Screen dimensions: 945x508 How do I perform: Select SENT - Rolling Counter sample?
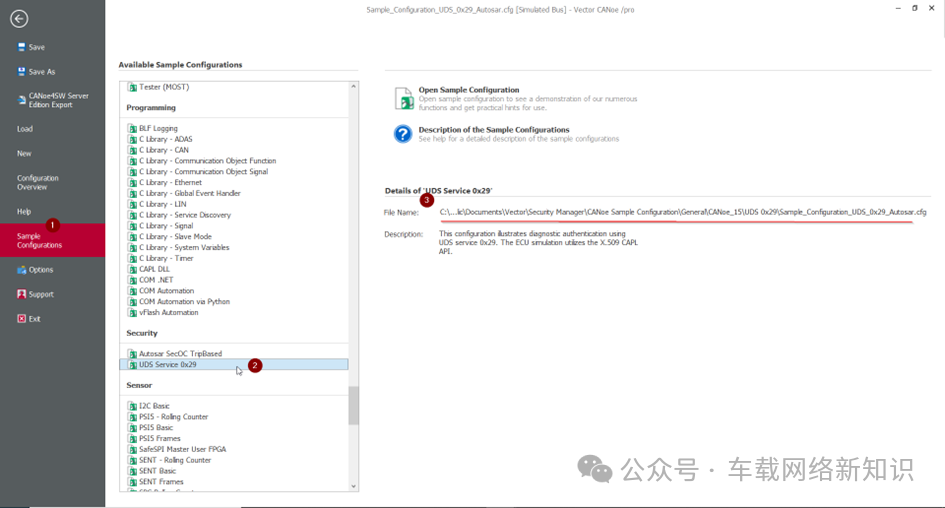175,460
